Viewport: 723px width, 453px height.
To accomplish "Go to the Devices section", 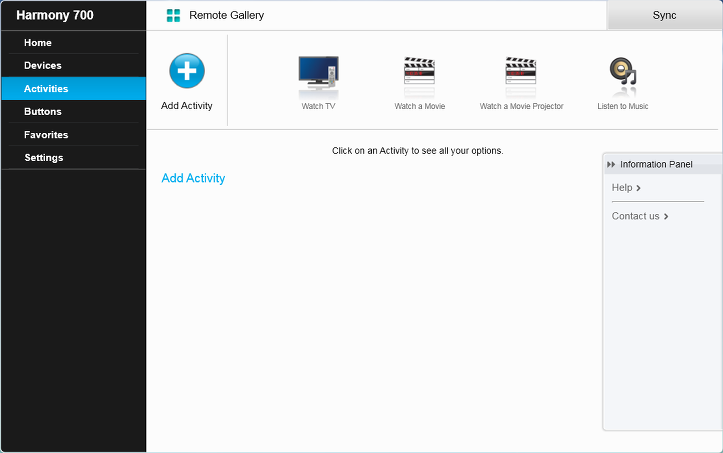I will pyautogui.click(x=43, y=66).
